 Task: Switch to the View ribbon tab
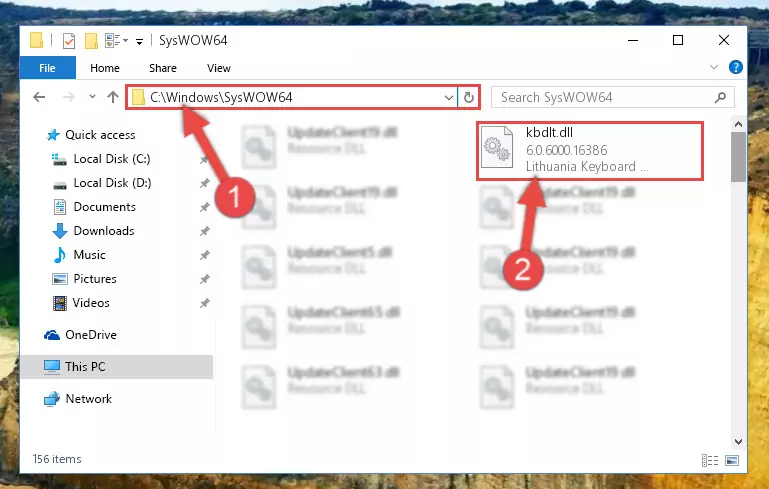coord(219,68)
